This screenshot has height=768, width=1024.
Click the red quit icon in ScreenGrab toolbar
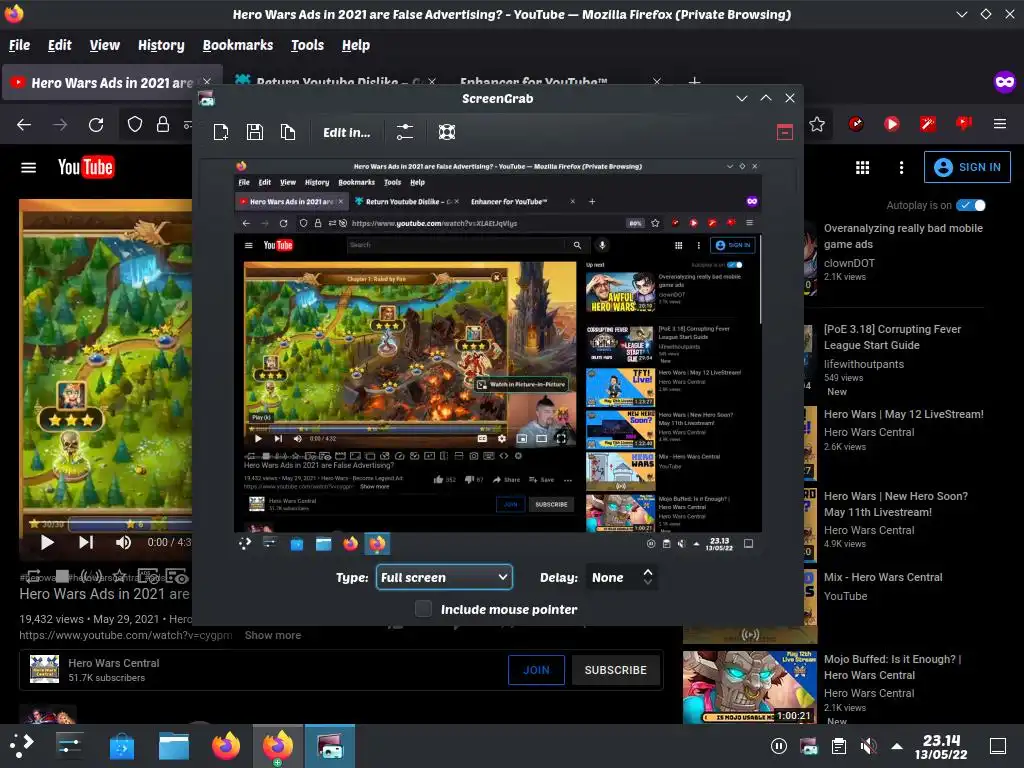[x=785, y=133]
